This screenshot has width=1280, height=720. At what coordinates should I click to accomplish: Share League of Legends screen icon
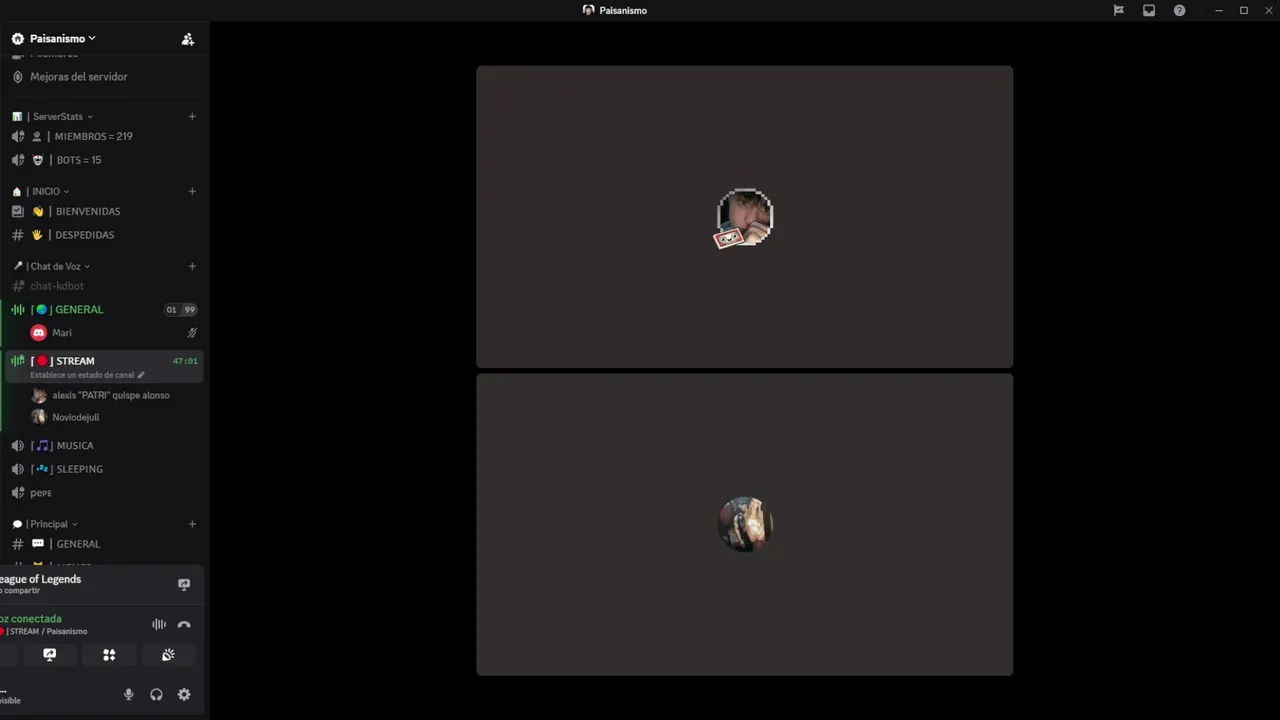pos(184,585)
